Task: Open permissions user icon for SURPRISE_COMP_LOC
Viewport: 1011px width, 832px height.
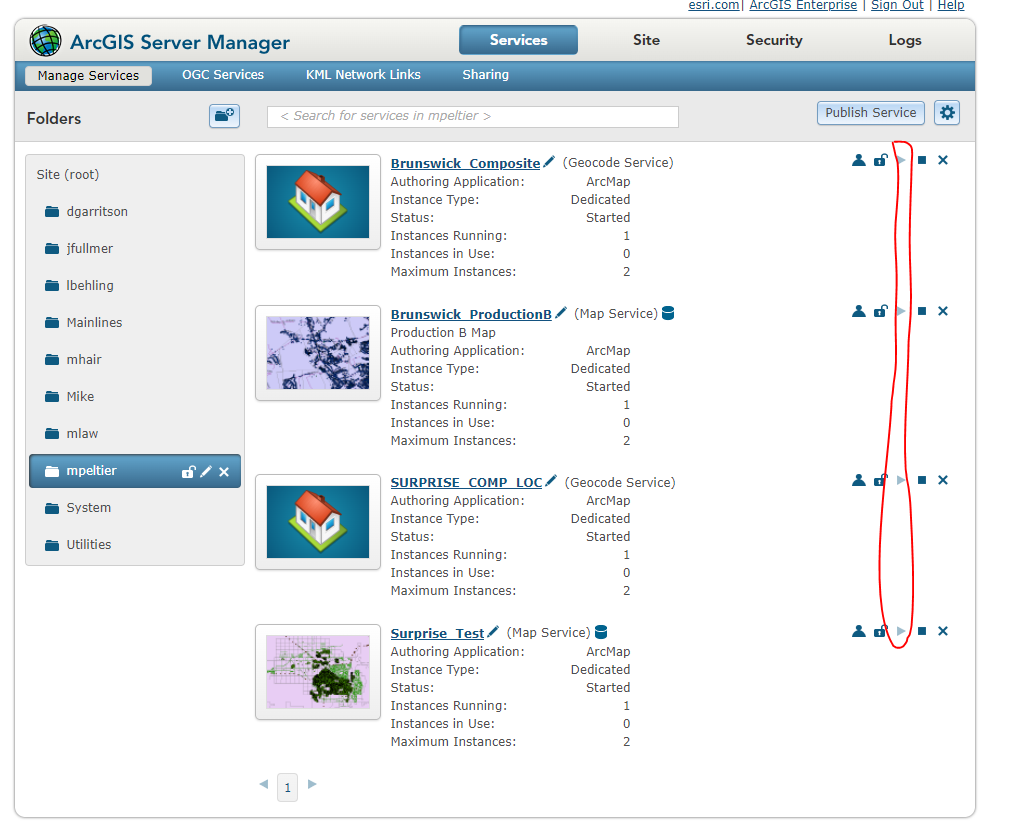Action: tap(859, 480)
